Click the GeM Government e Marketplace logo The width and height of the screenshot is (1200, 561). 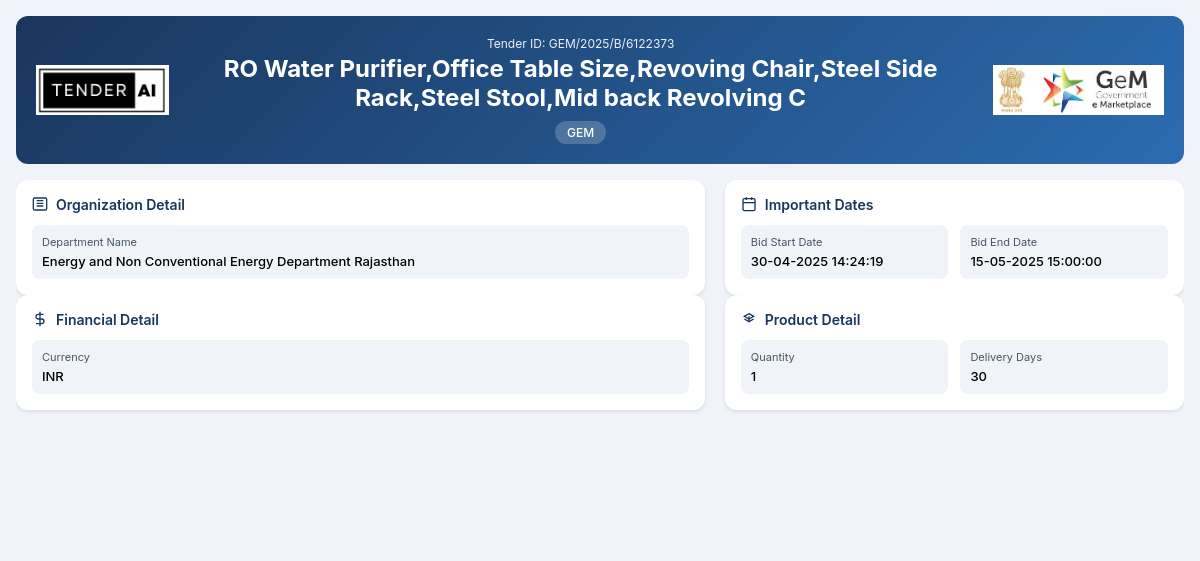coord(1097,90)
